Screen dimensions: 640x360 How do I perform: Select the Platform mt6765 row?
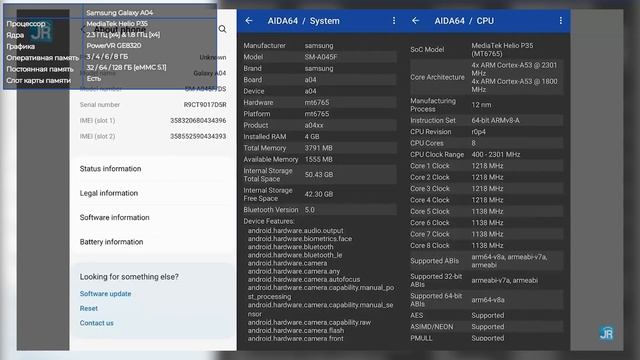click(320, 114)
